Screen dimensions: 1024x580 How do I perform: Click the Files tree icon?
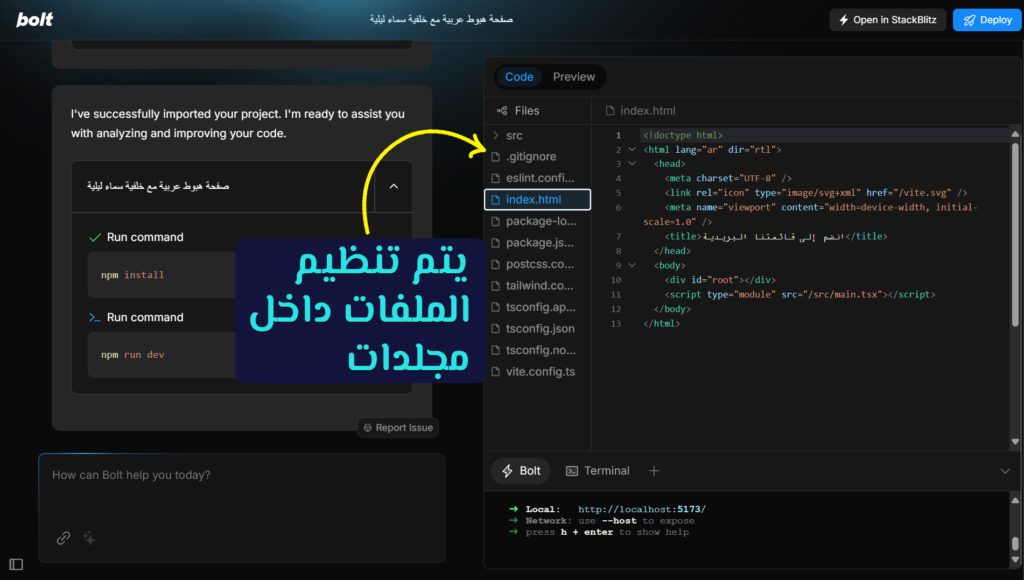tap(502, 111)
